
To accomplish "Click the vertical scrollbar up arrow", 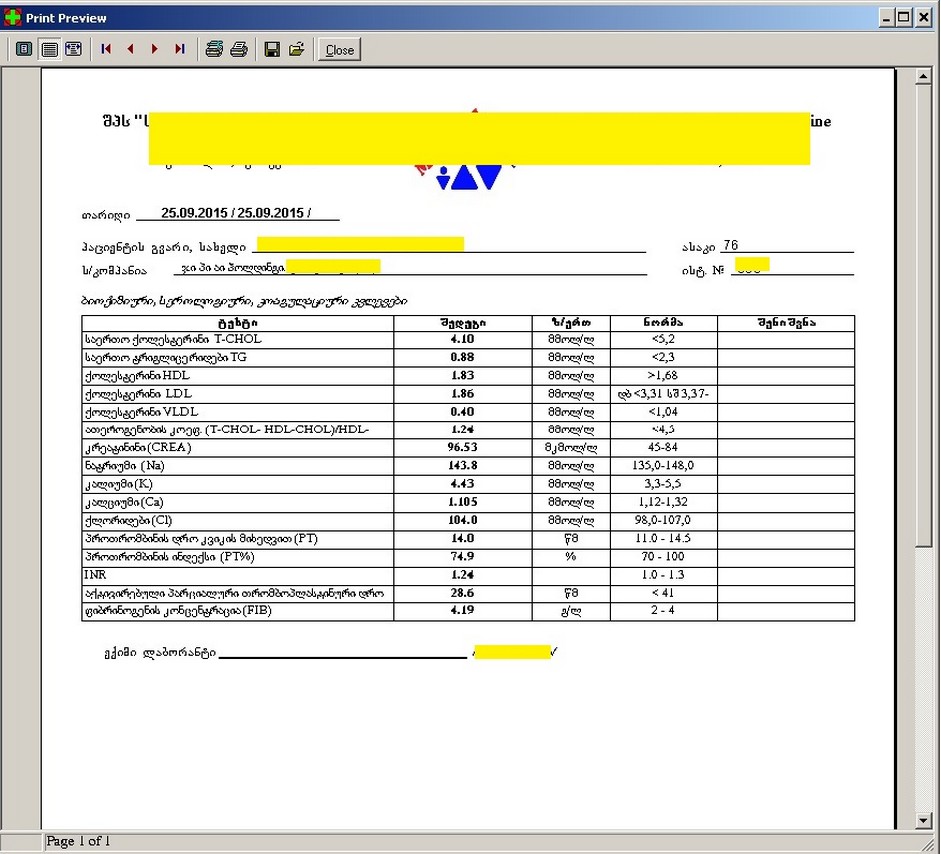I will click(924, 76).
